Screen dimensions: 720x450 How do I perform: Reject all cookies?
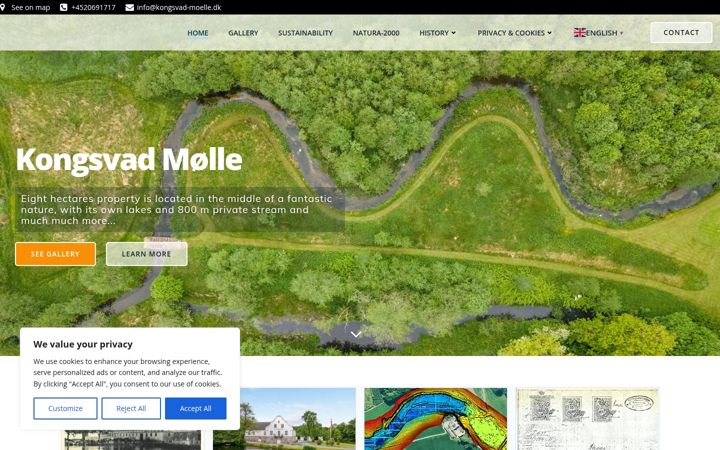pyautogui.click(x=131, y=408)
